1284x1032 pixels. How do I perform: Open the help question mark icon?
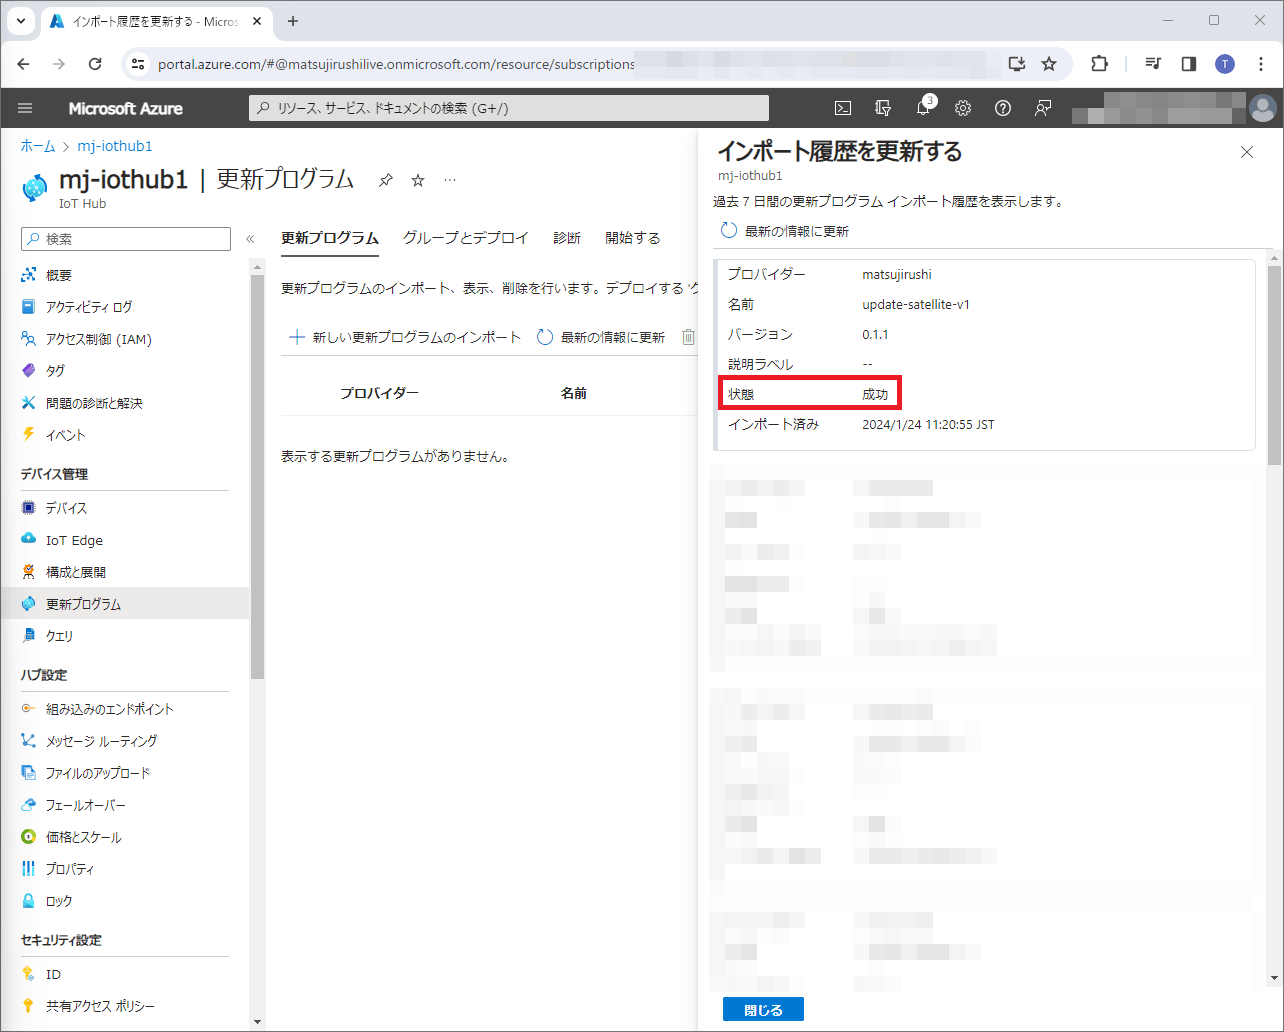1003,108
